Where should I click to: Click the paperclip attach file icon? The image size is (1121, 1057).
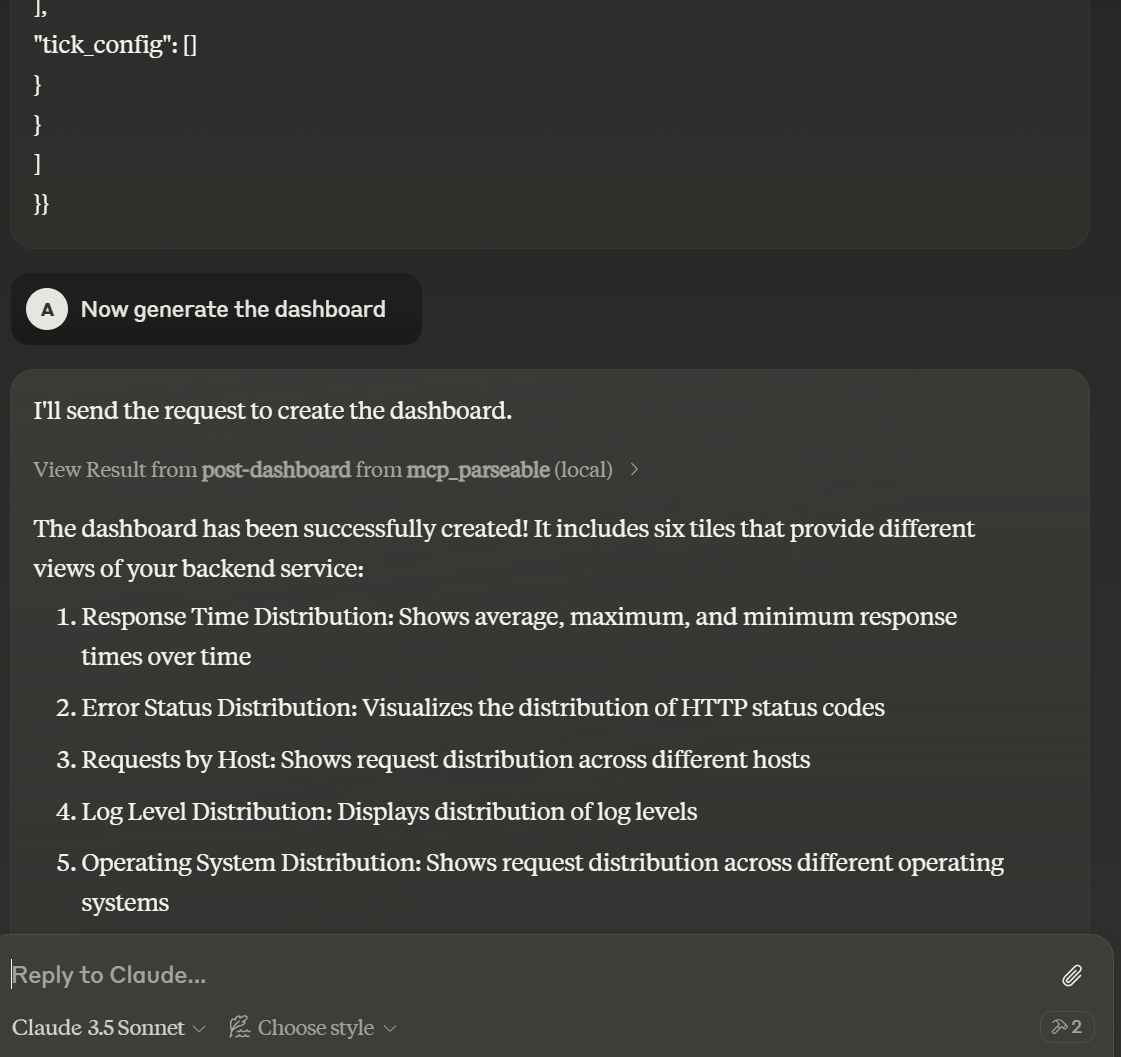click(1071, 975)
